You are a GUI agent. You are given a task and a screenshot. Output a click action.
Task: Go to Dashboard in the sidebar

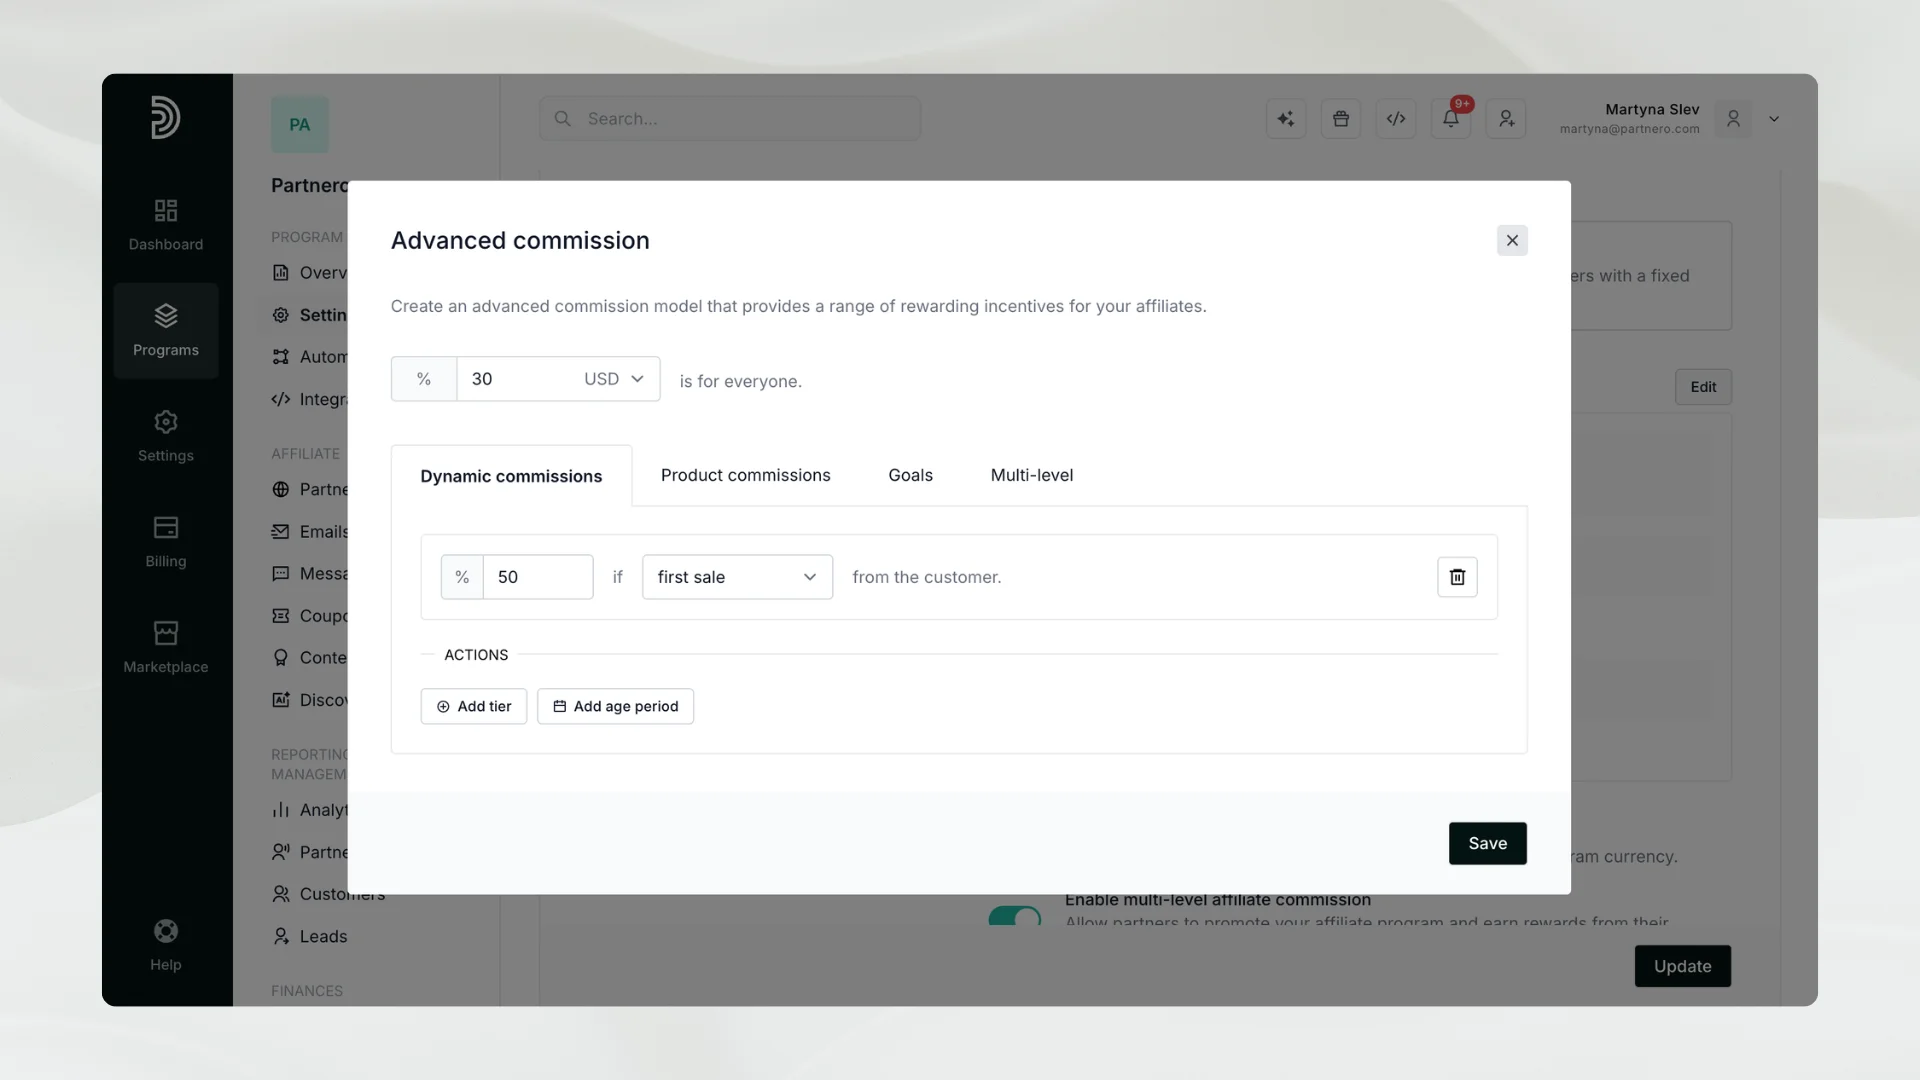coord(166,225)
